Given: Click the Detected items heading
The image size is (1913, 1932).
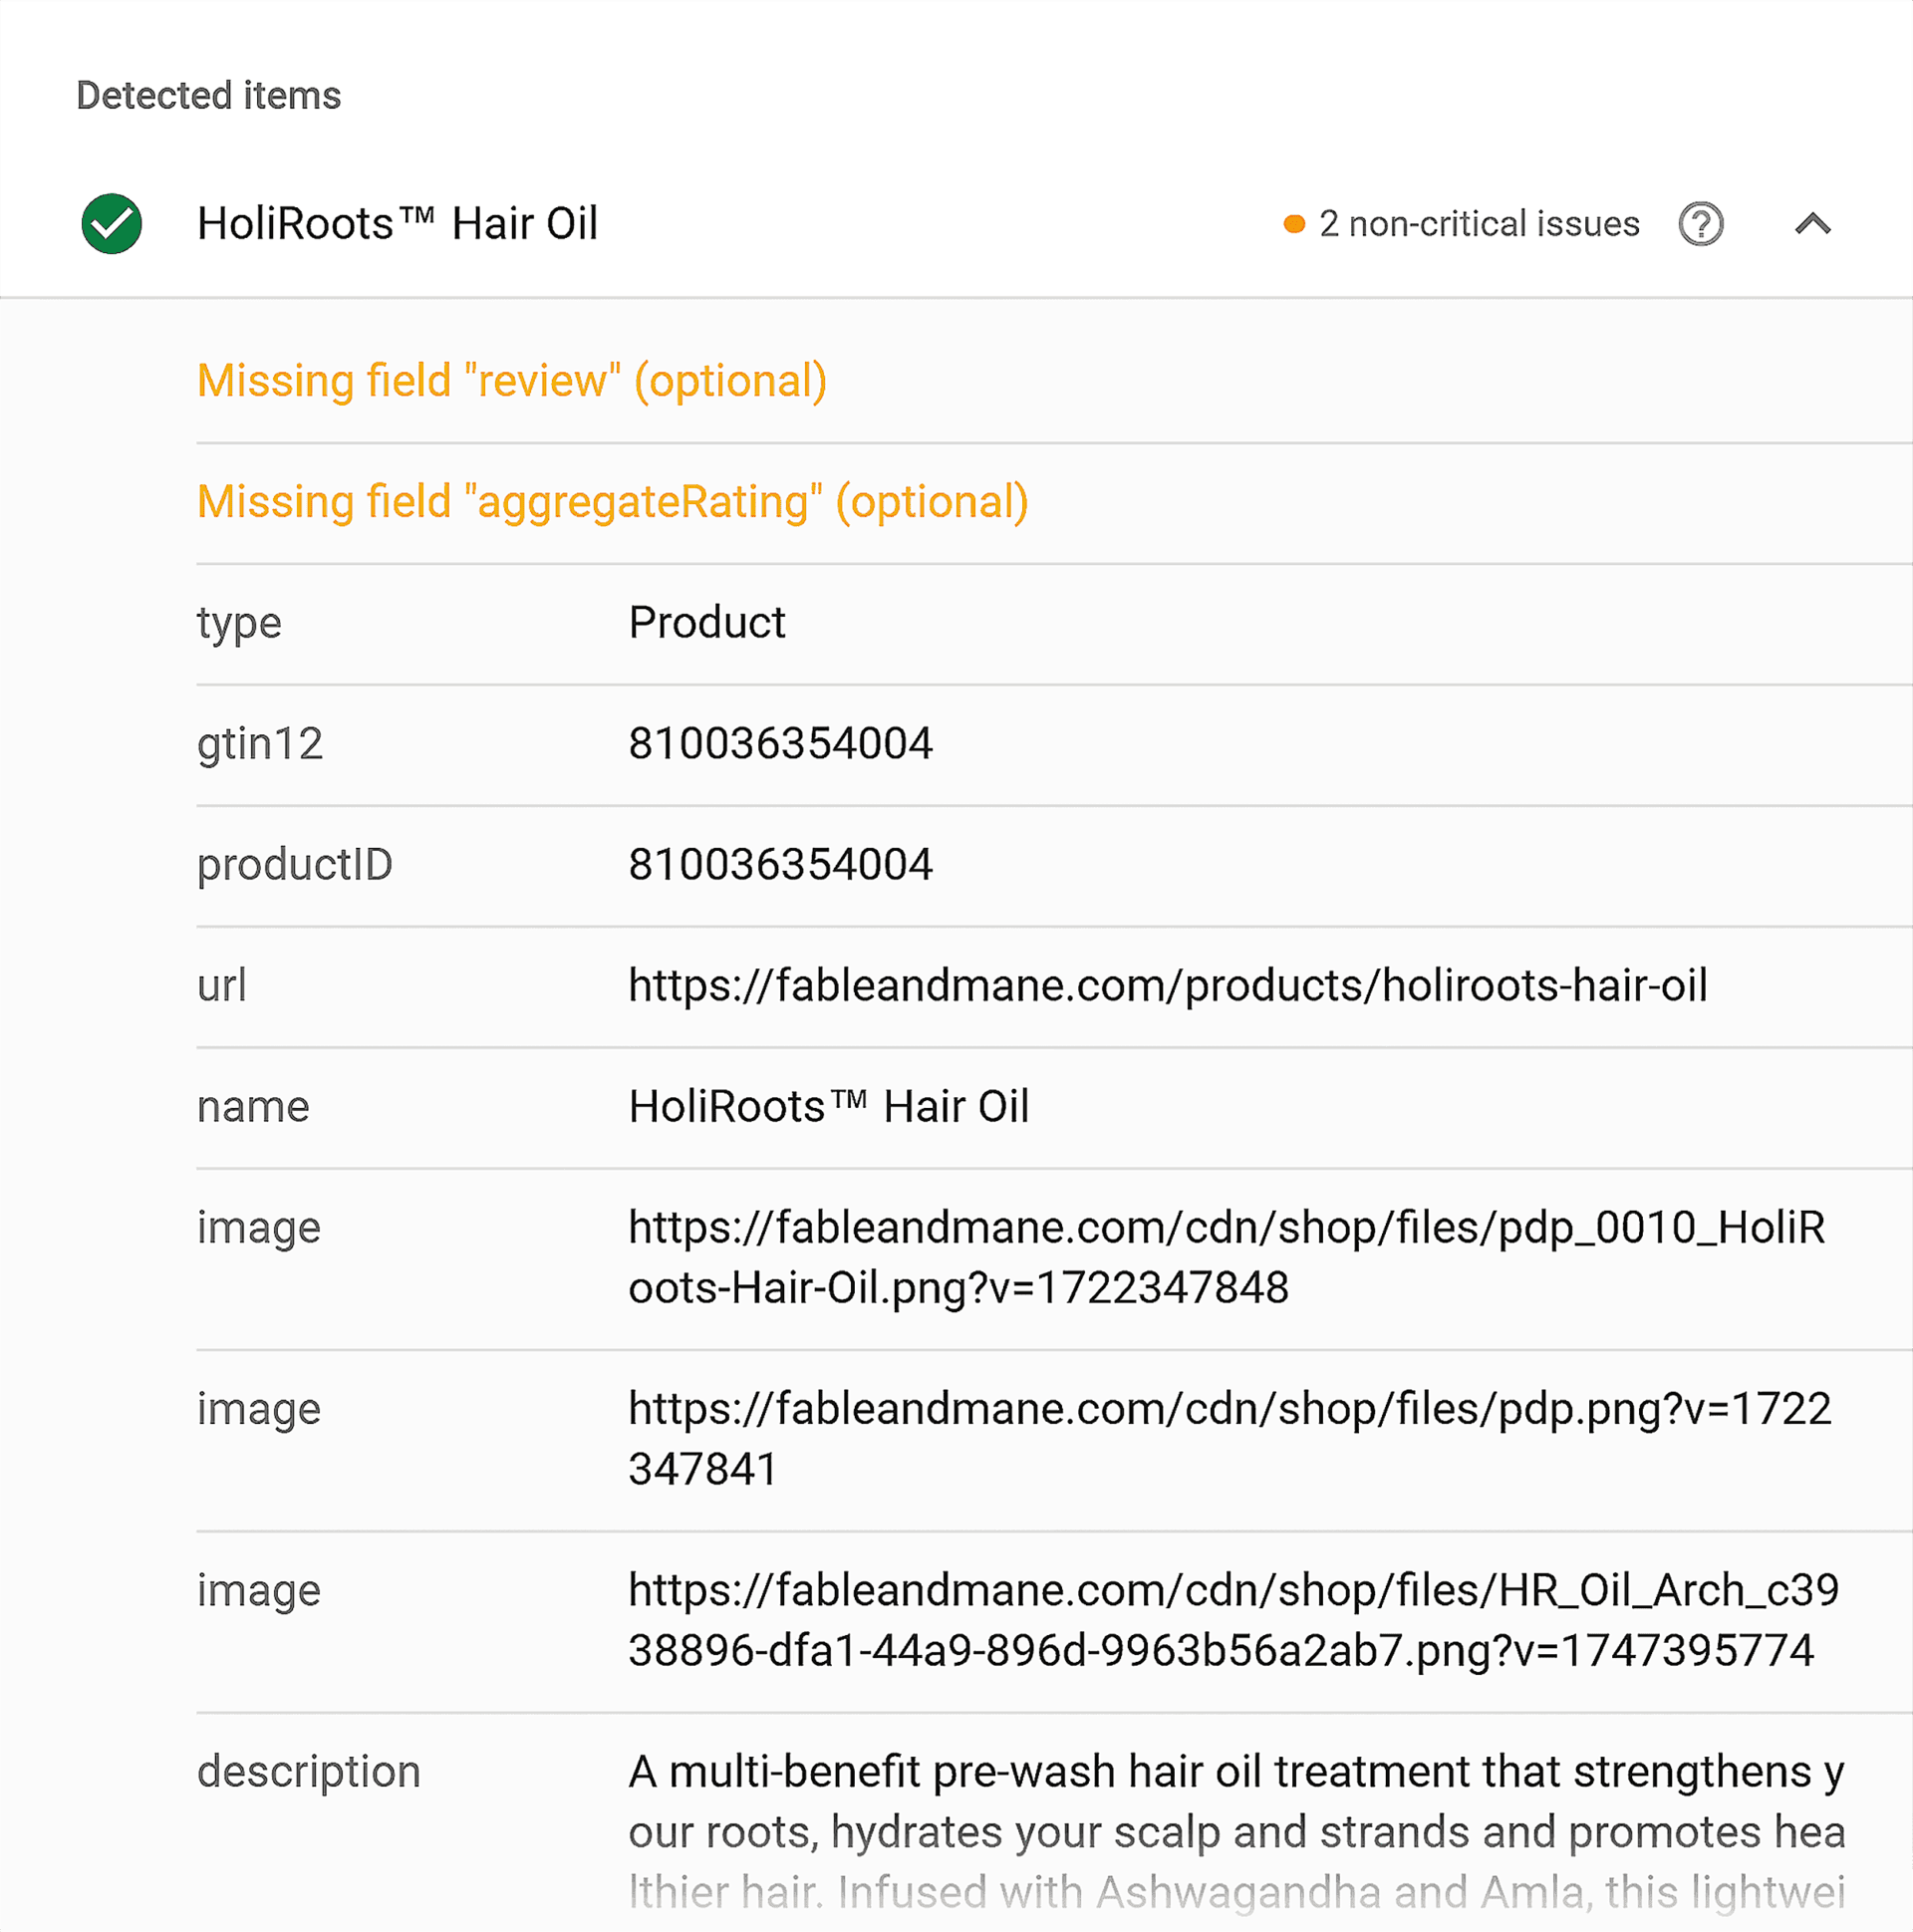Looking at the screenshot, I should [208, 96].
